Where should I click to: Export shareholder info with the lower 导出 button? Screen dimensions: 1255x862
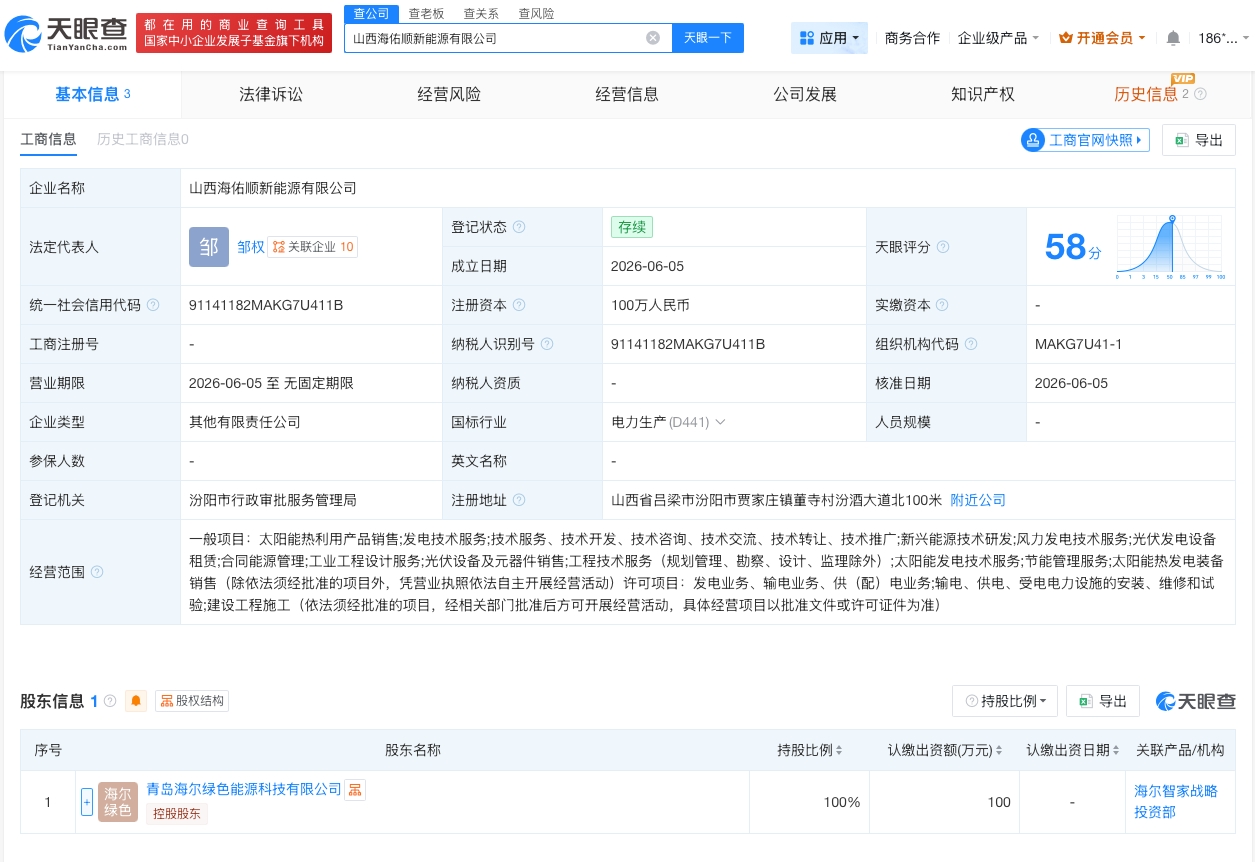(x=1103, y=701)
